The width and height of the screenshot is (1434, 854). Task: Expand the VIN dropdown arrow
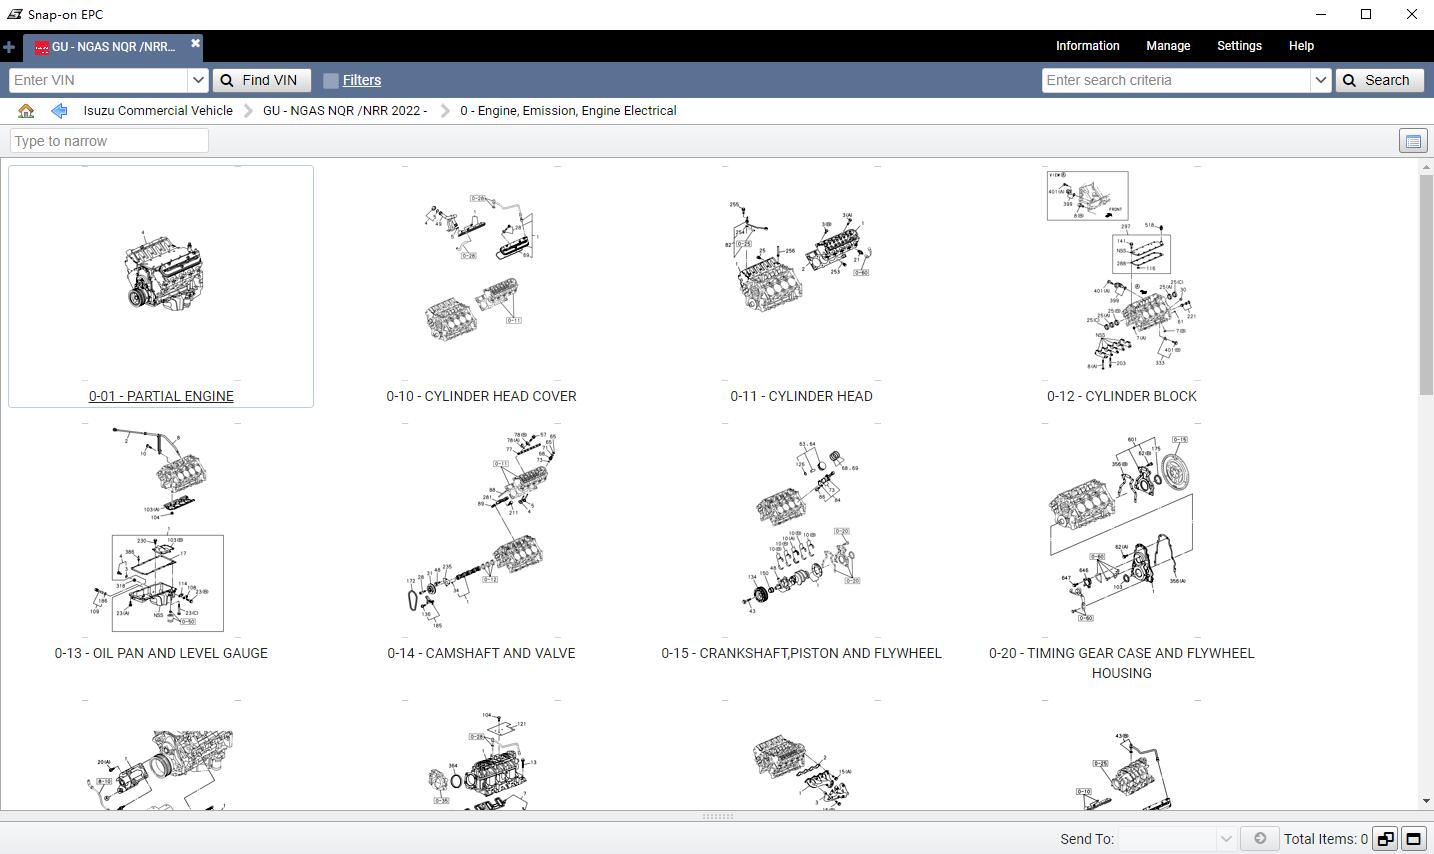pyautogui.click(x=198, y=80)
